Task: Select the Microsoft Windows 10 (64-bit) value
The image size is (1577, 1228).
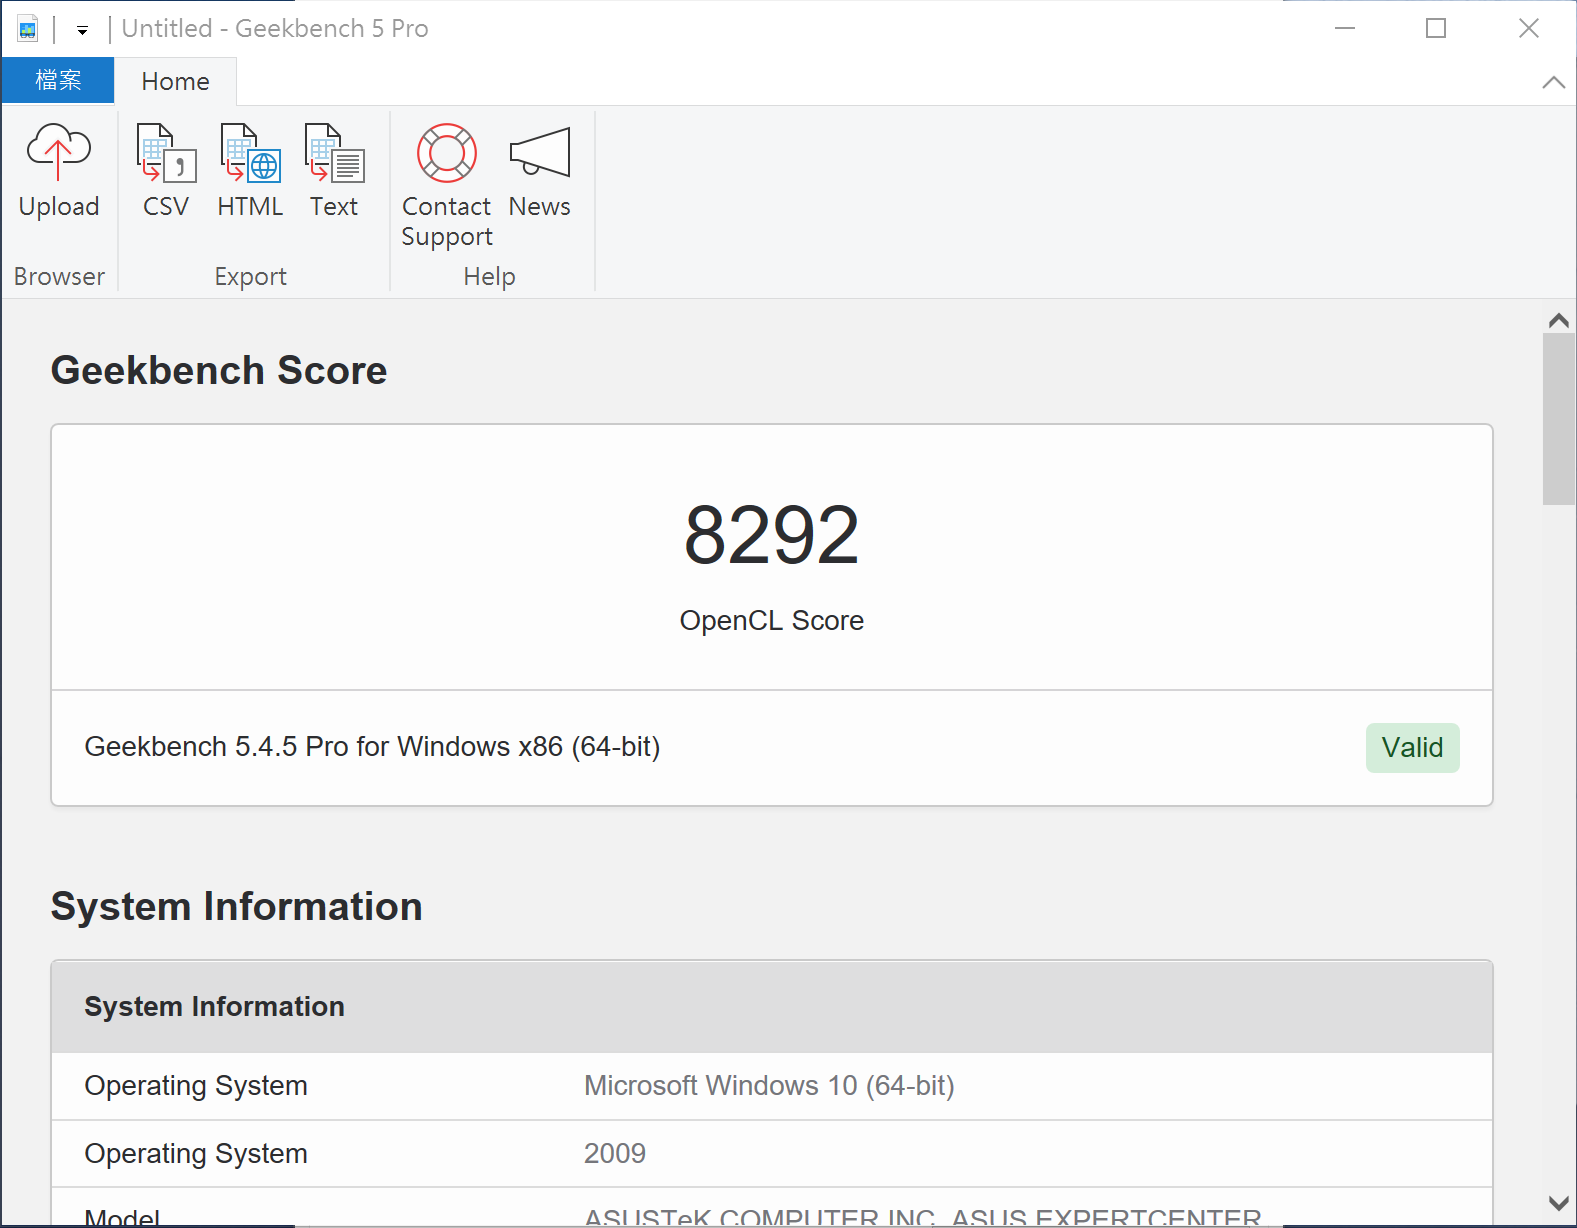Action: (769, 1086)
